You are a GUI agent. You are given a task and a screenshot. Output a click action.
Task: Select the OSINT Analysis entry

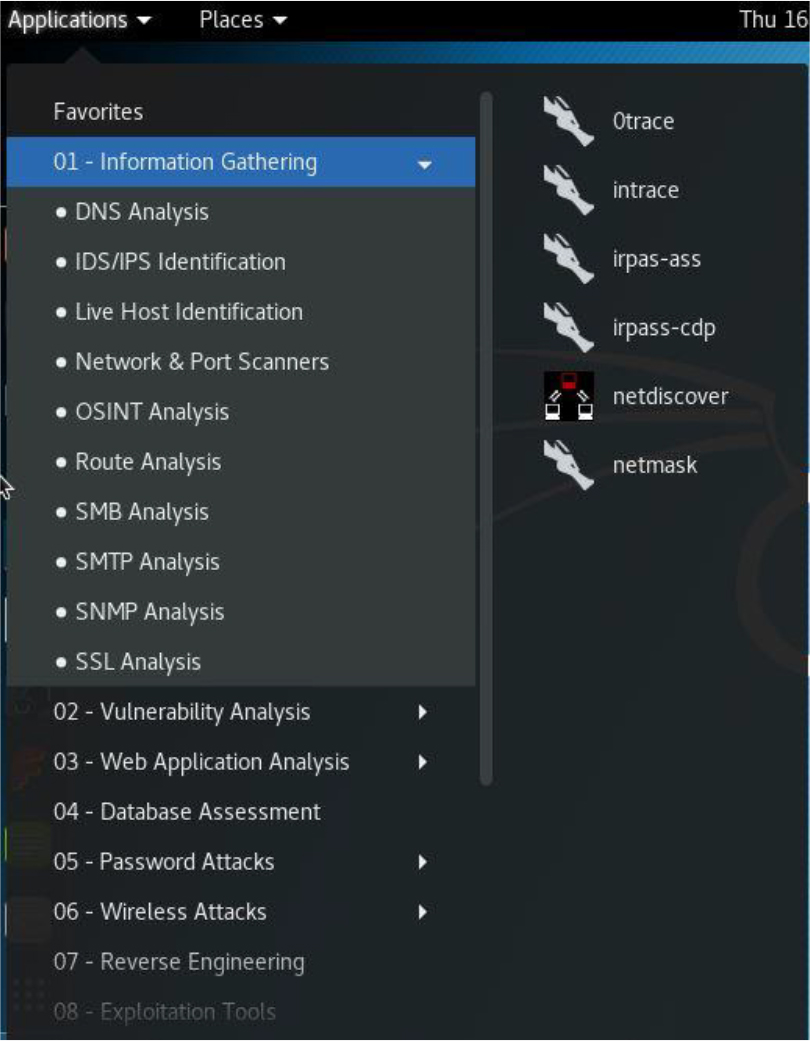click(x=152, y=412)
